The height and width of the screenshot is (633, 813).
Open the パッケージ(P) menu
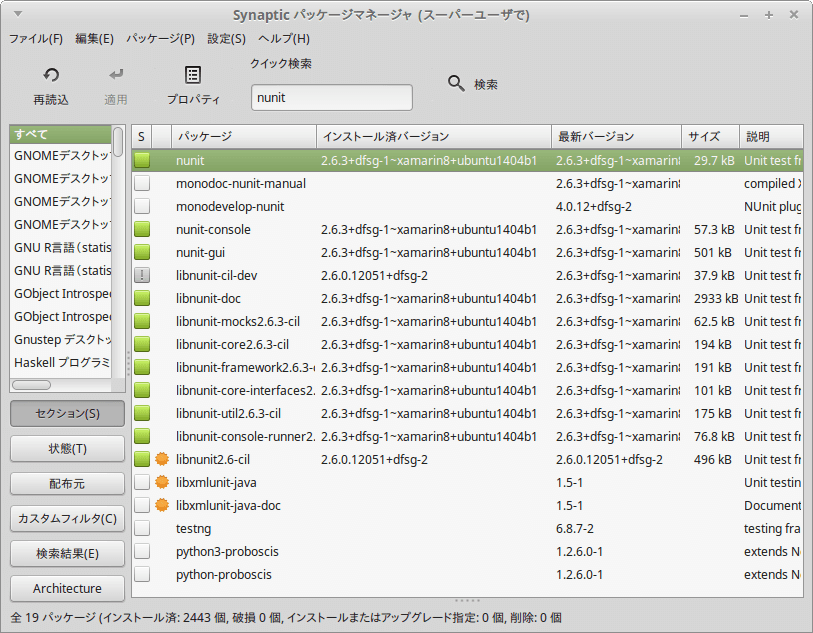click(160, 39)
